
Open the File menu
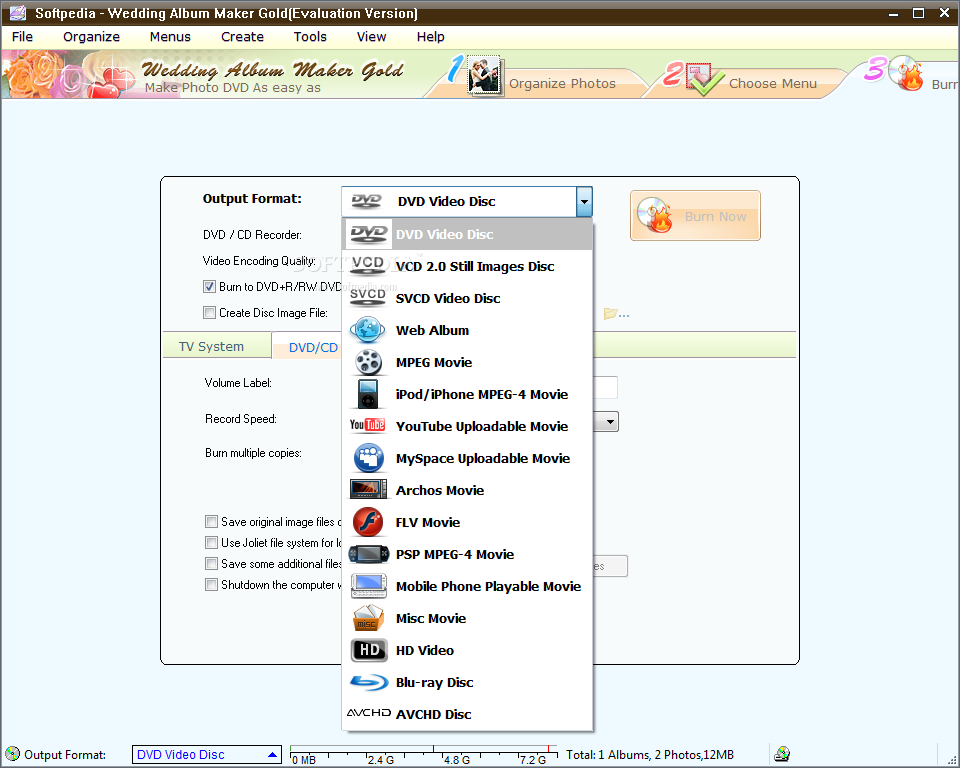coord(23,37)
